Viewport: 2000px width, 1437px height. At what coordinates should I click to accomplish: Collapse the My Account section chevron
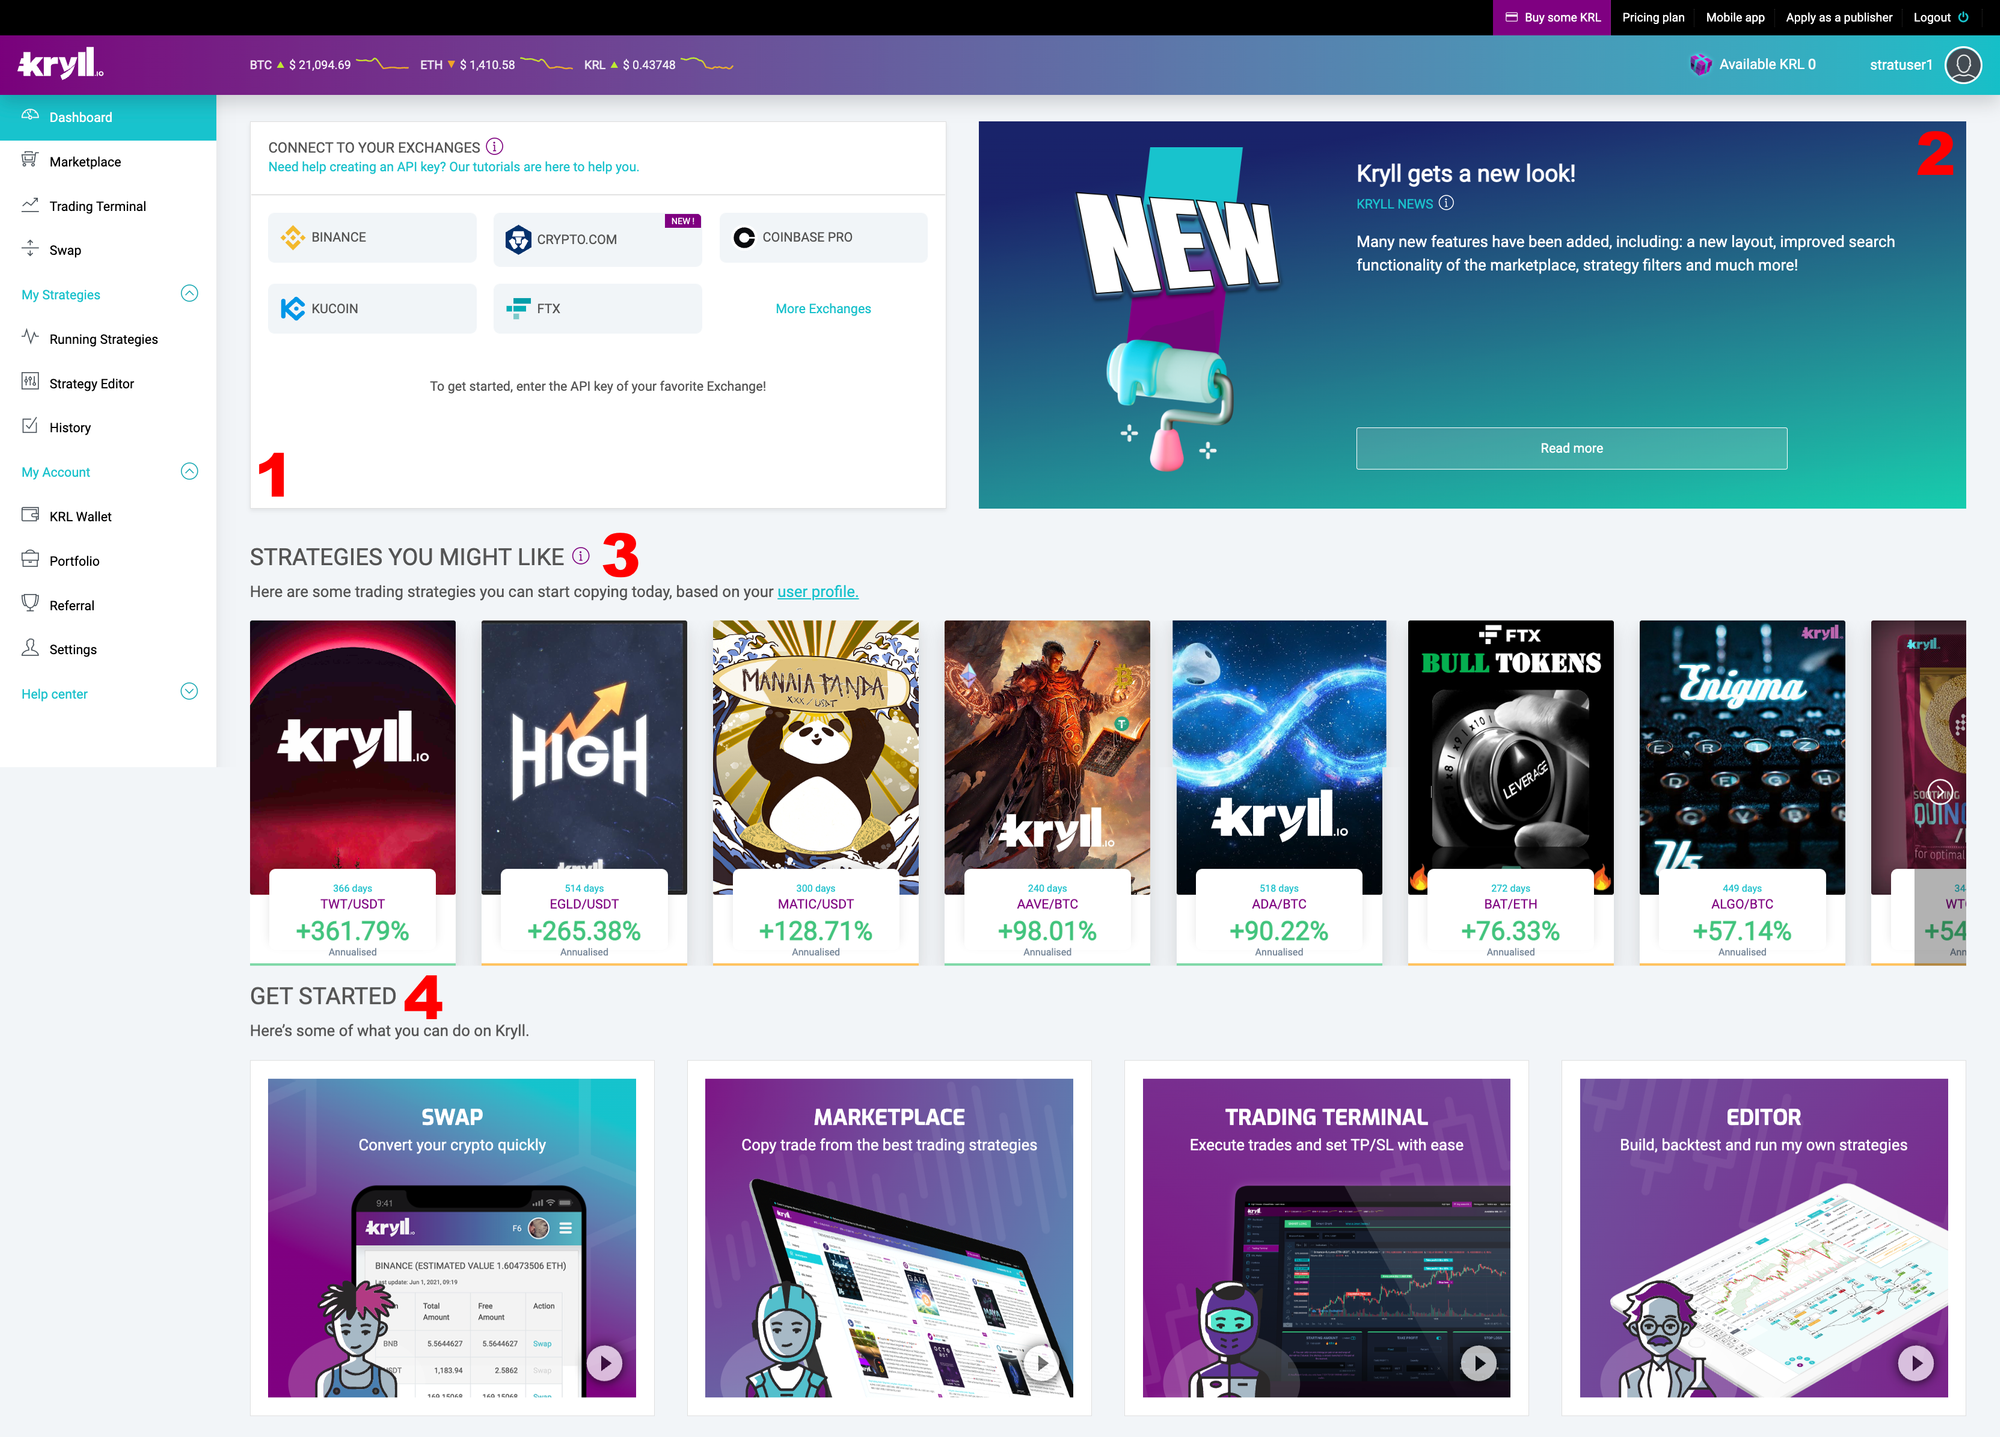click(x=189, y=471)
